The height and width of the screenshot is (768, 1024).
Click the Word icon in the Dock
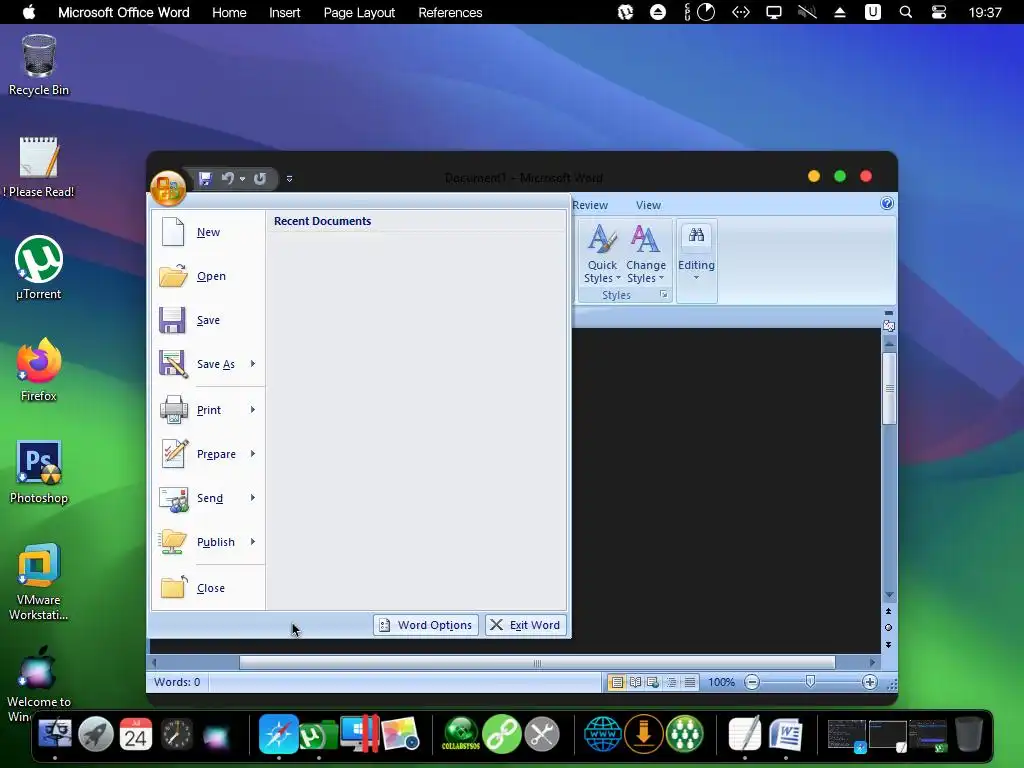click(786, 734)
